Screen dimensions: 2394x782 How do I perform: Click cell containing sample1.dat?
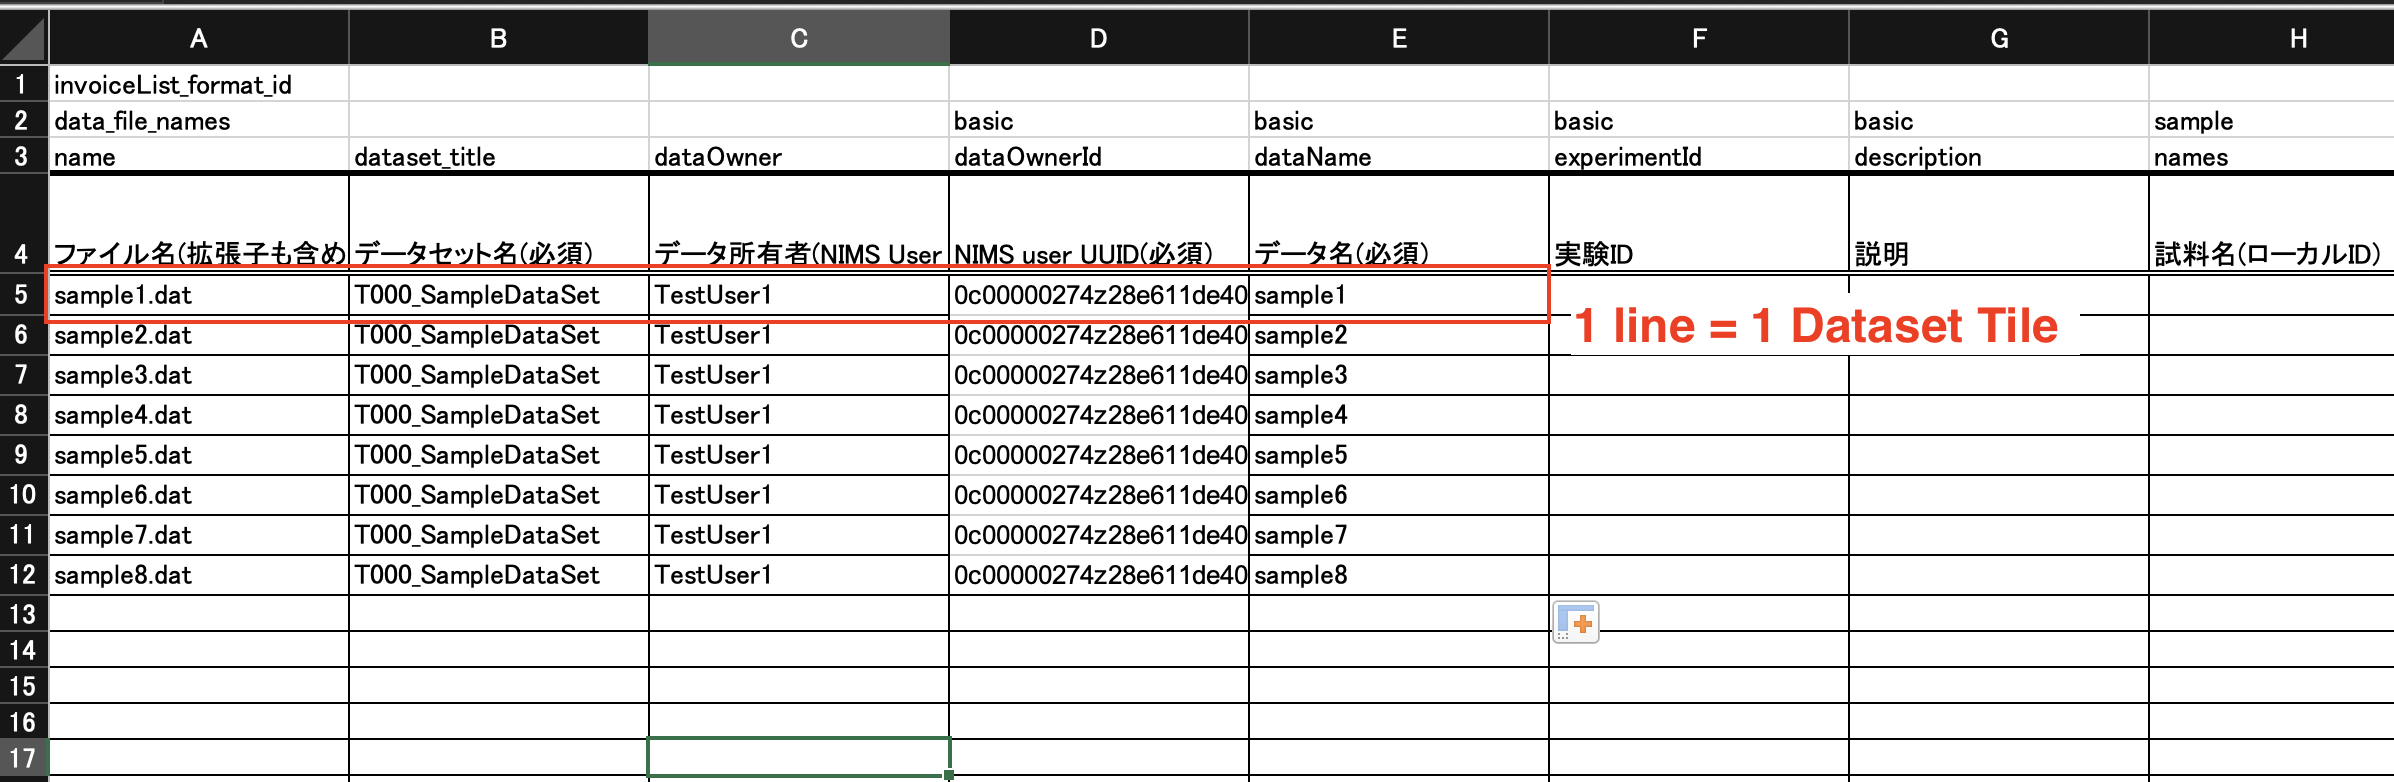198,295
